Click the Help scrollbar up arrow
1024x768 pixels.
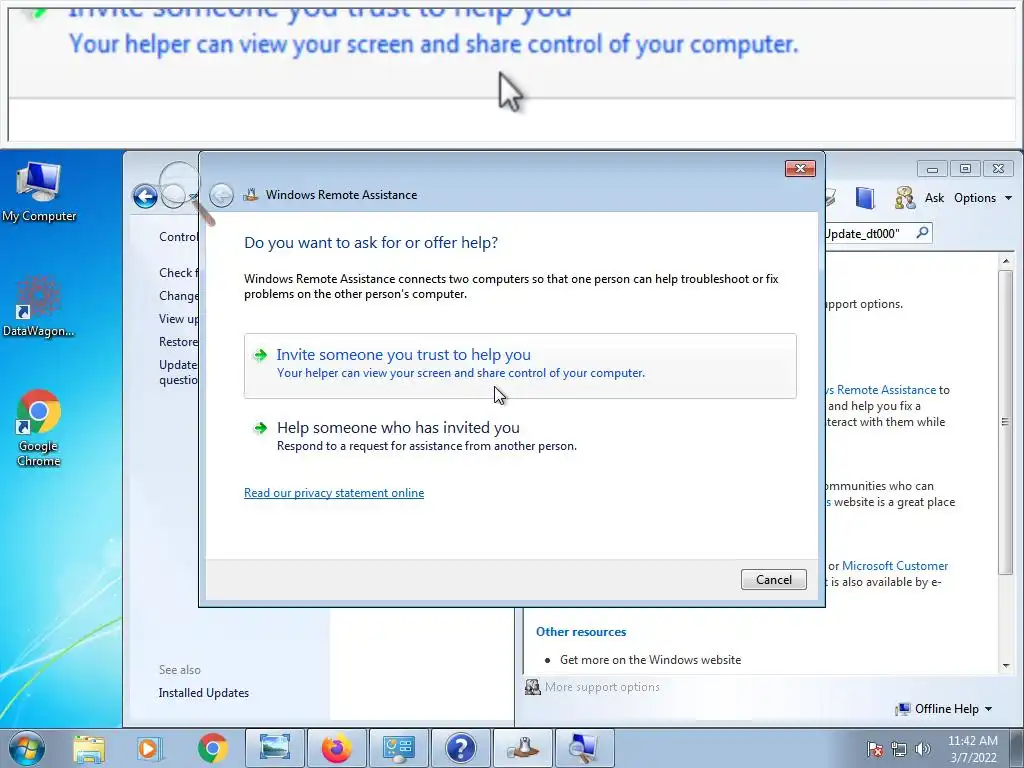pyautogui.click(x=1005, y=262)
